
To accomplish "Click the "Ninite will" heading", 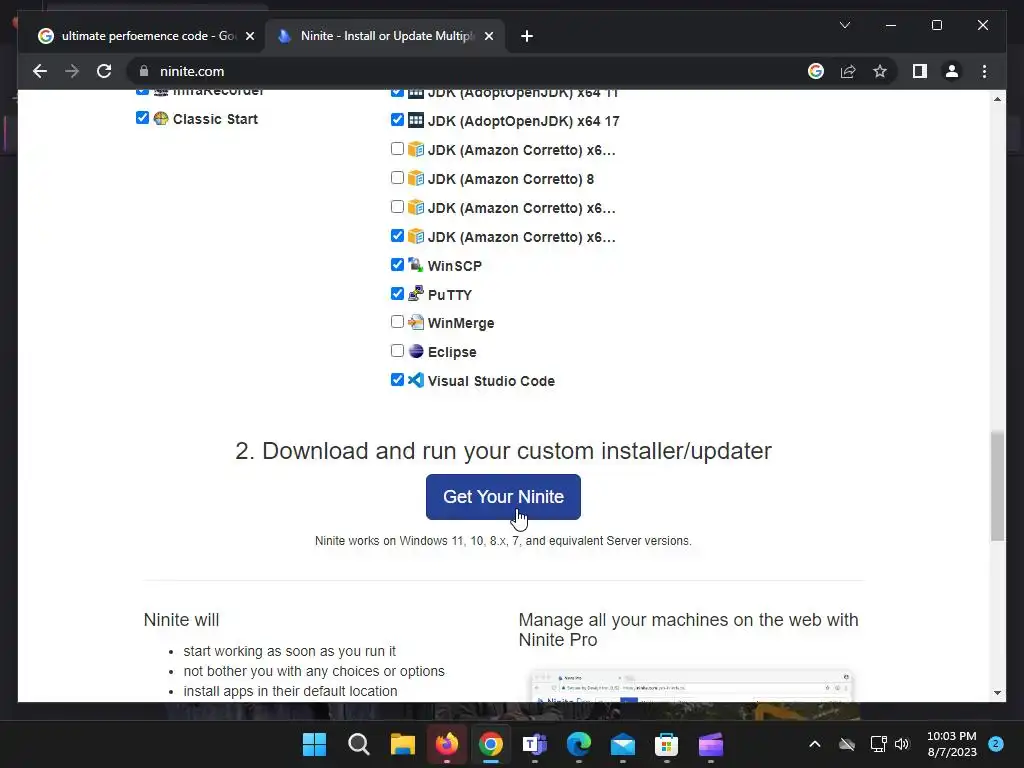I will [182, 620].
